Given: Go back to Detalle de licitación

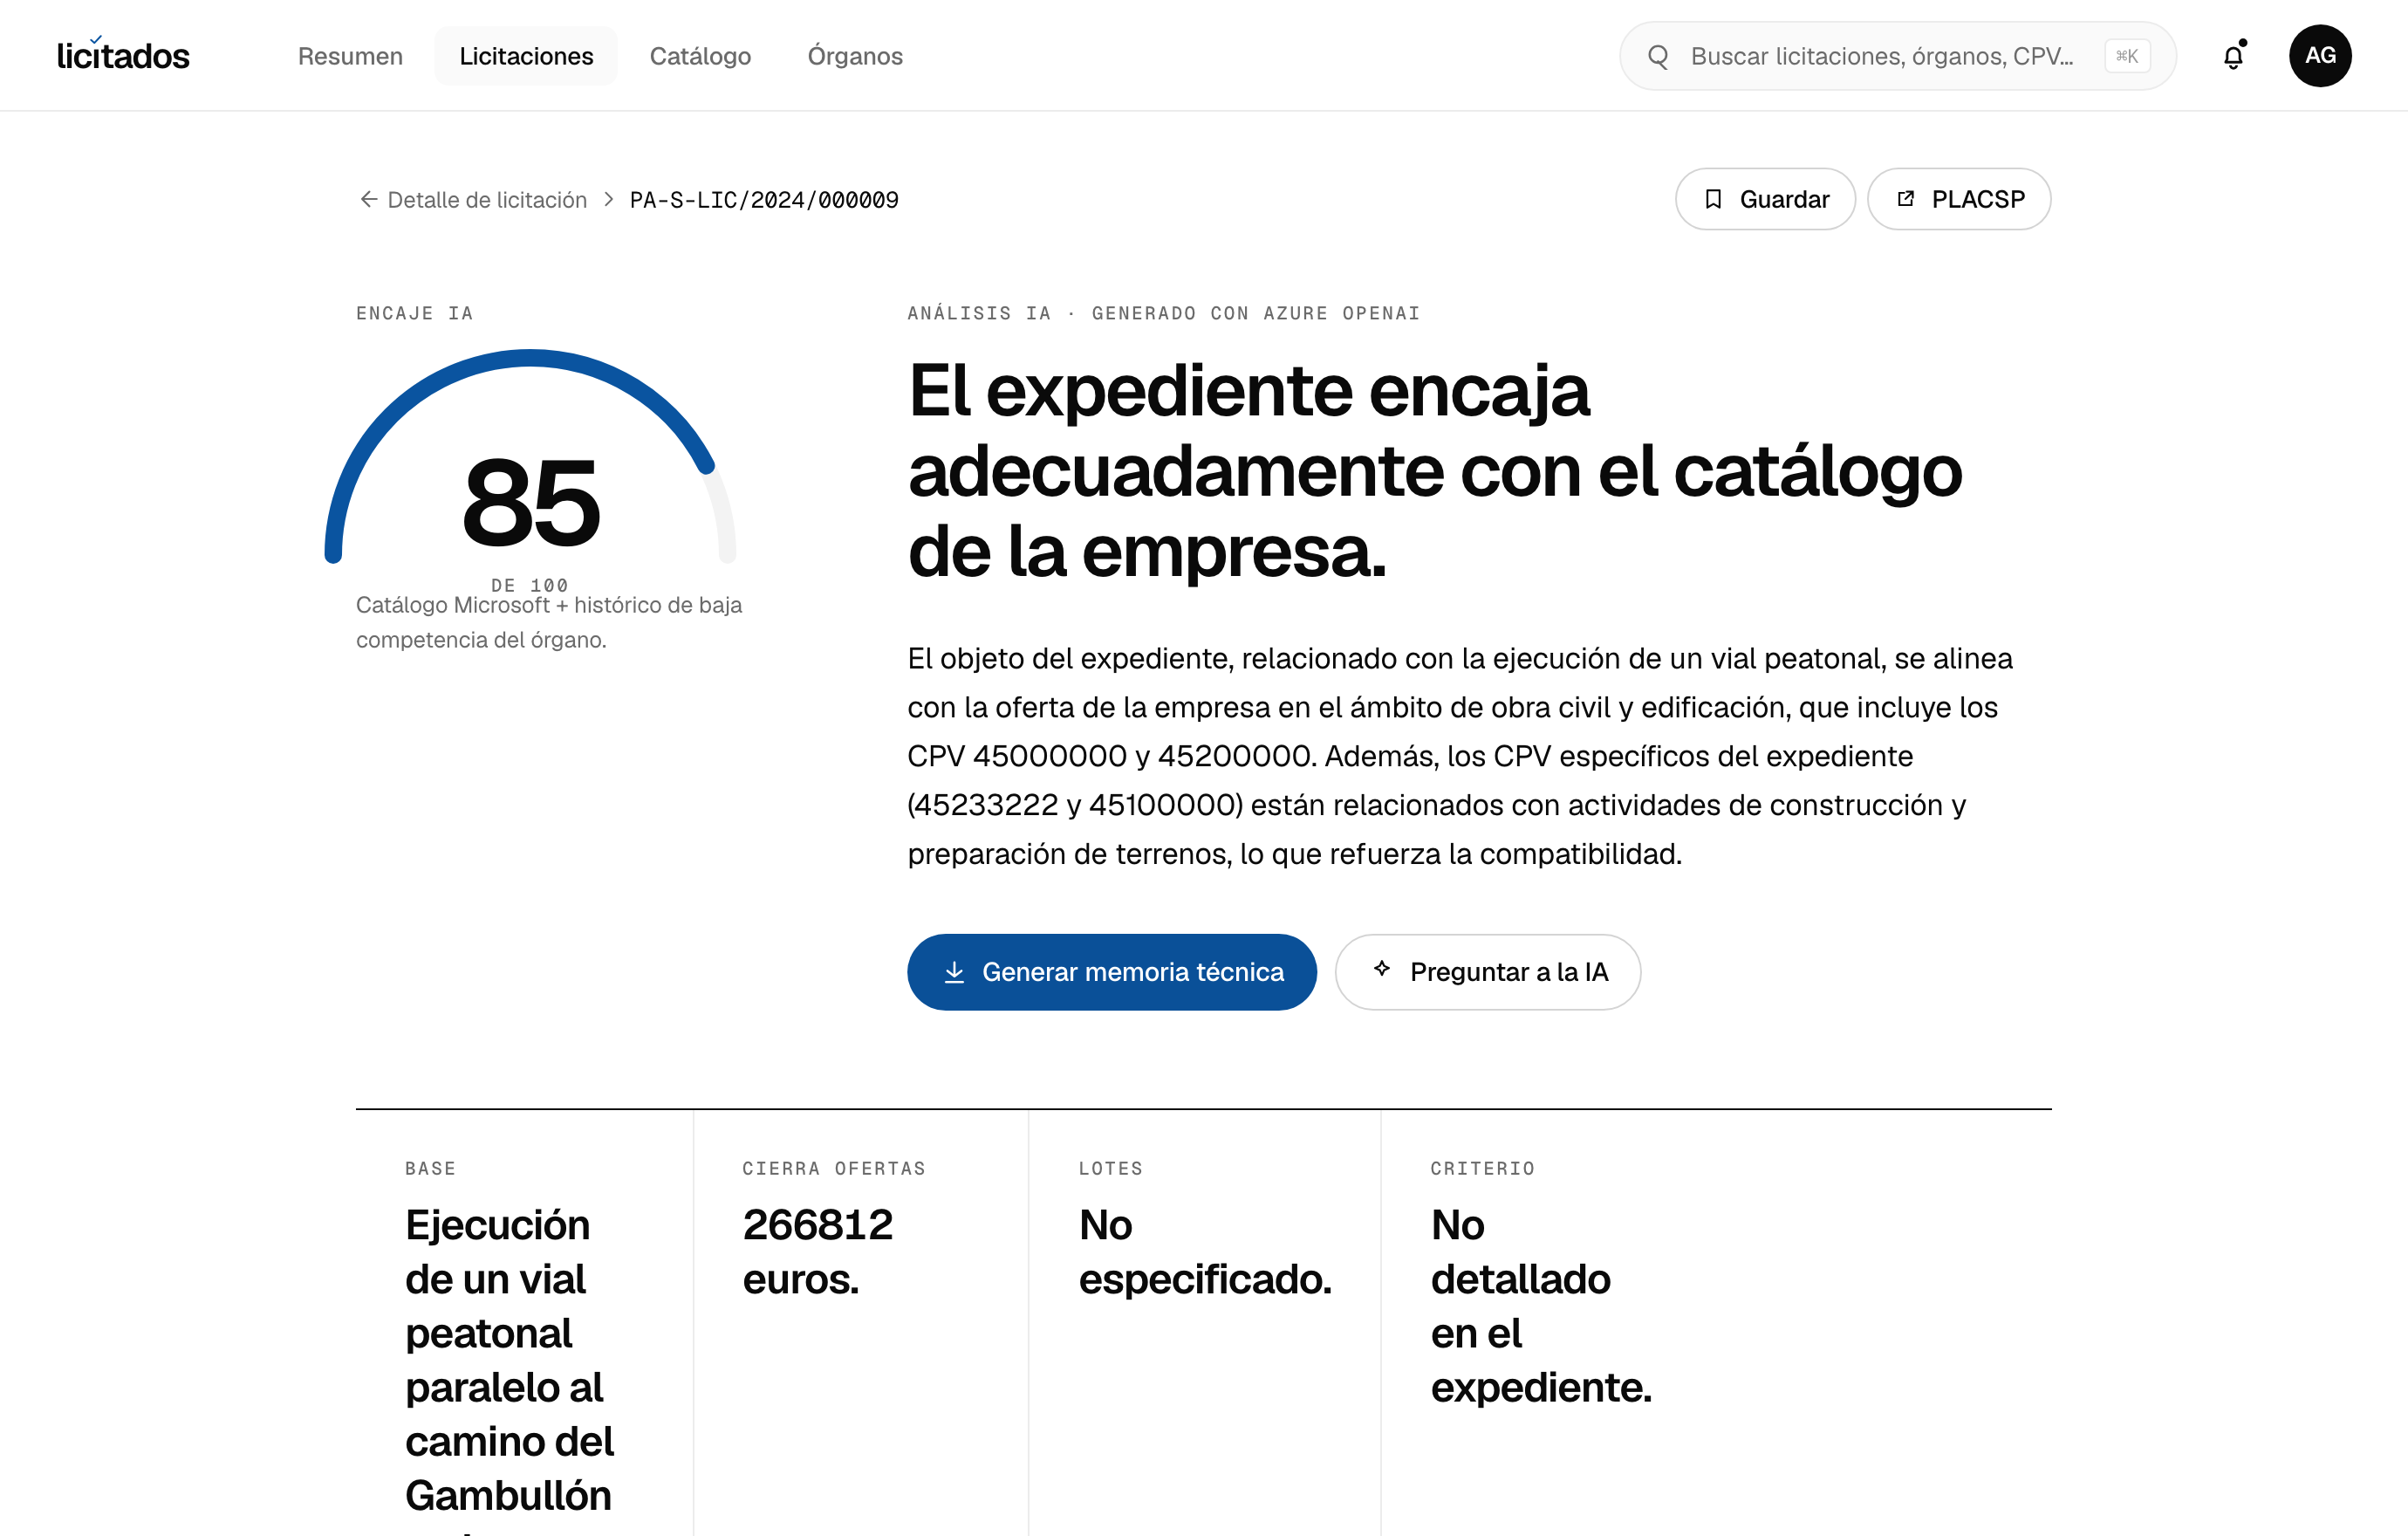Looking at the screenshot, I should [486, 200].
